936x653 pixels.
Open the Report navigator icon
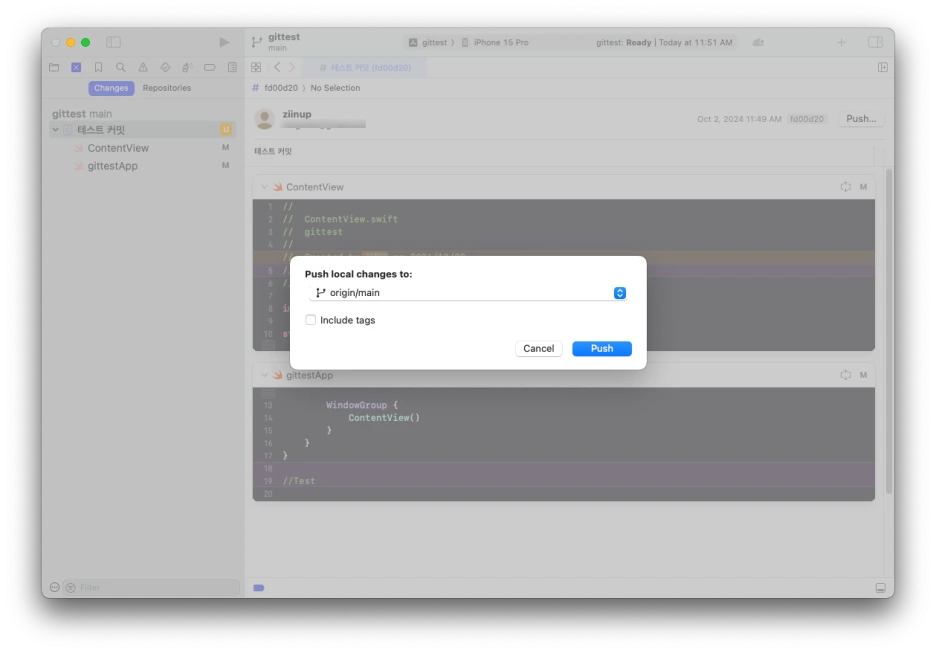pos(232,67)
